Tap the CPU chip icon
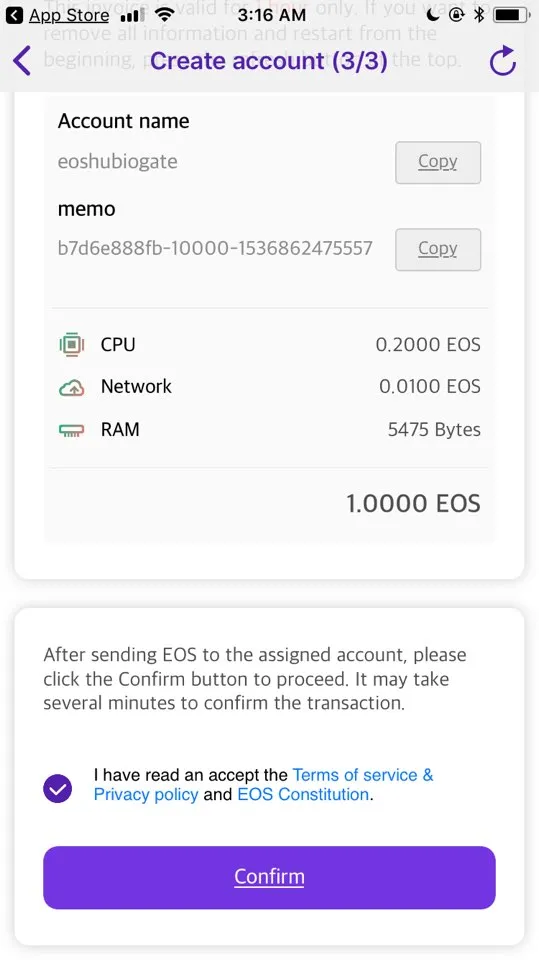Screen dimensions: 539x960 (x=72, y=345)
